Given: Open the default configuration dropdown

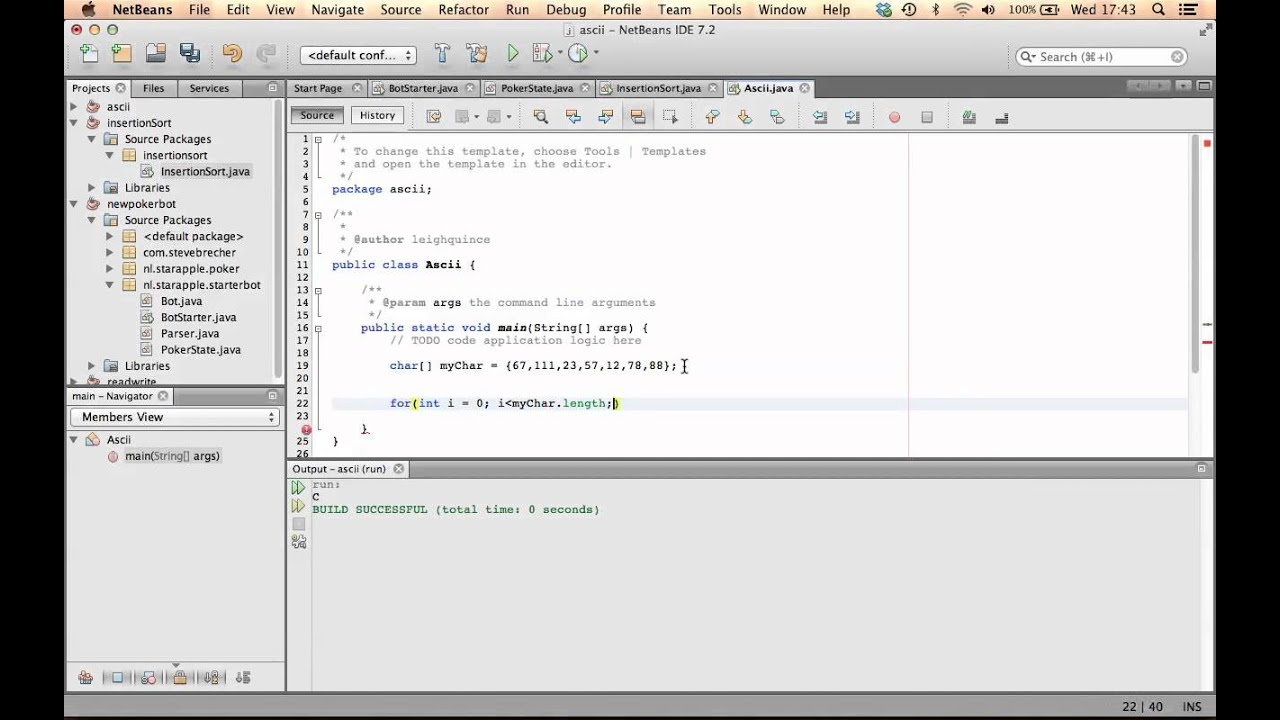Looking at the screenshot, I should pyautogui.click(x=358, y=55).
